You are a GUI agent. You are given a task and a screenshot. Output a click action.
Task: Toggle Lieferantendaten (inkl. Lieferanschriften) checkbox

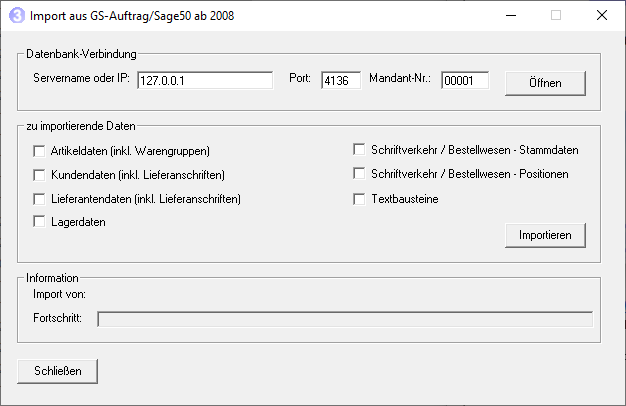tap(39, 199)
